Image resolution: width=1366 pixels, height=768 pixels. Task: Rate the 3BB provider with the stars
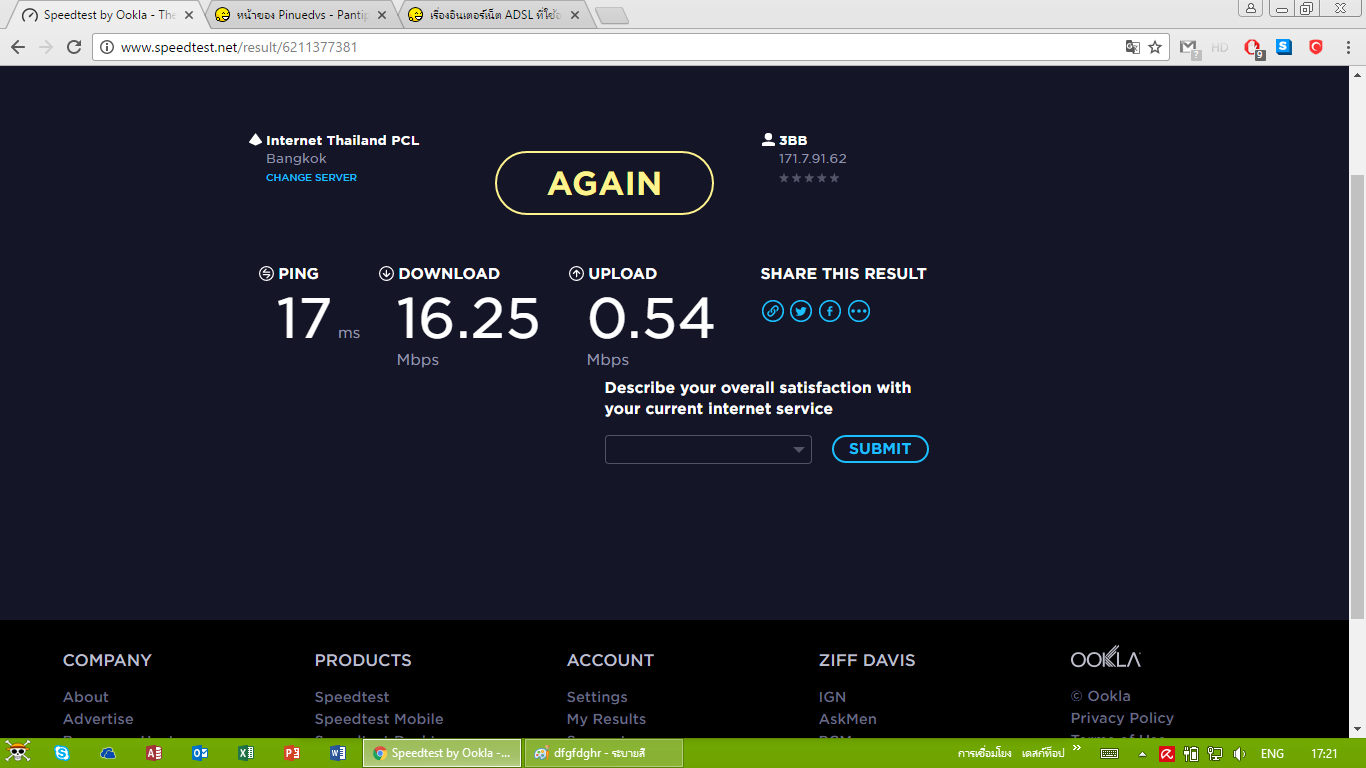tap(809, 178)
